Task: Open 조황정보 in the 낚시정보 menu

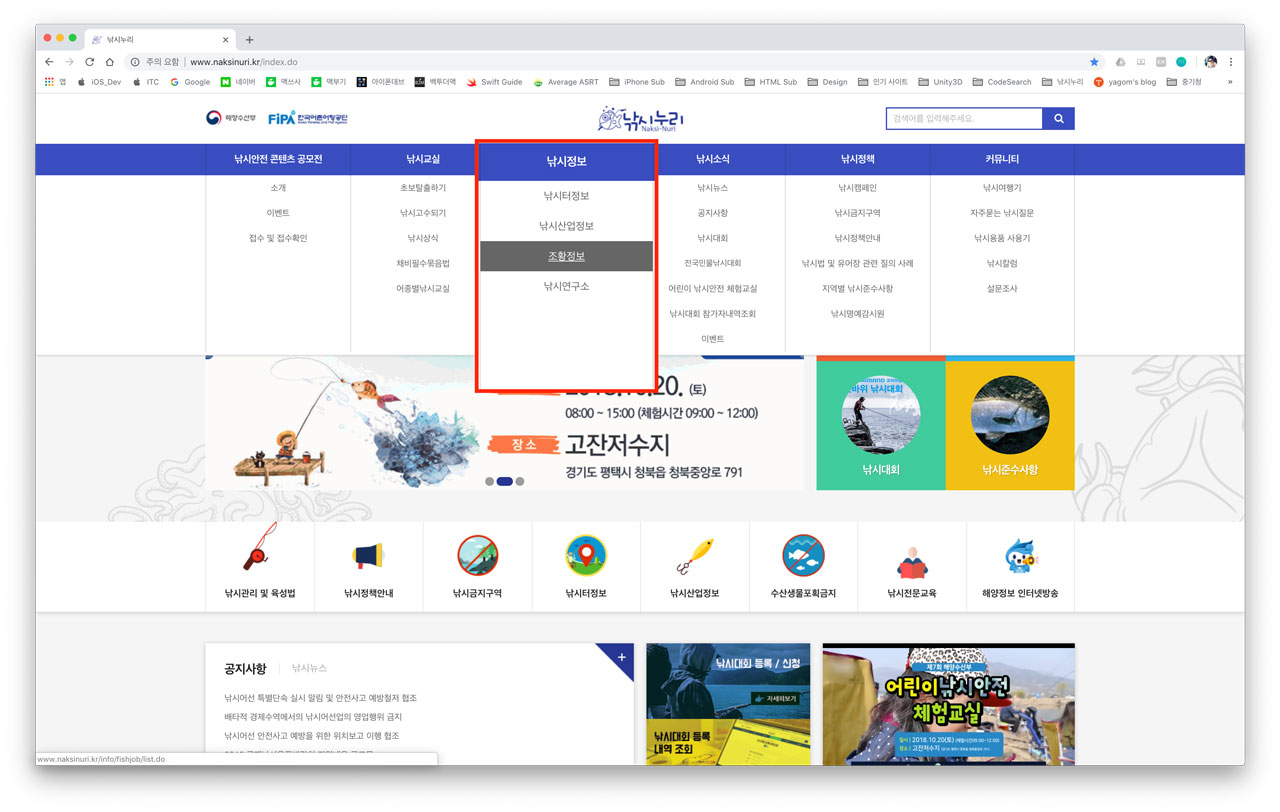Action: tap(566, 256)
